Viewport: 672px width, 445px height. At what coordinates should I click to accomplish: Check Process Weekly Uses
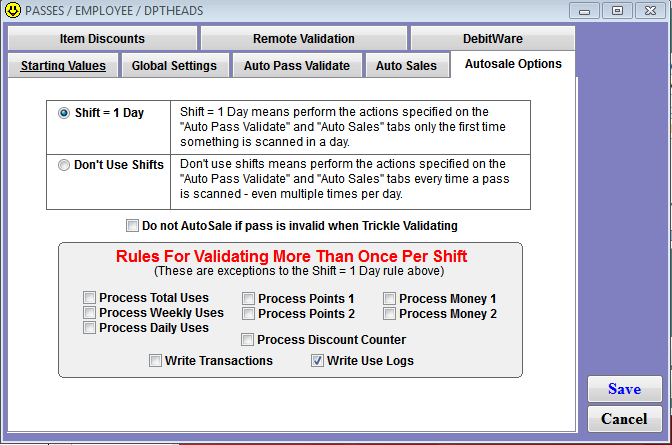pyautogui.click(x=89, y=313)
